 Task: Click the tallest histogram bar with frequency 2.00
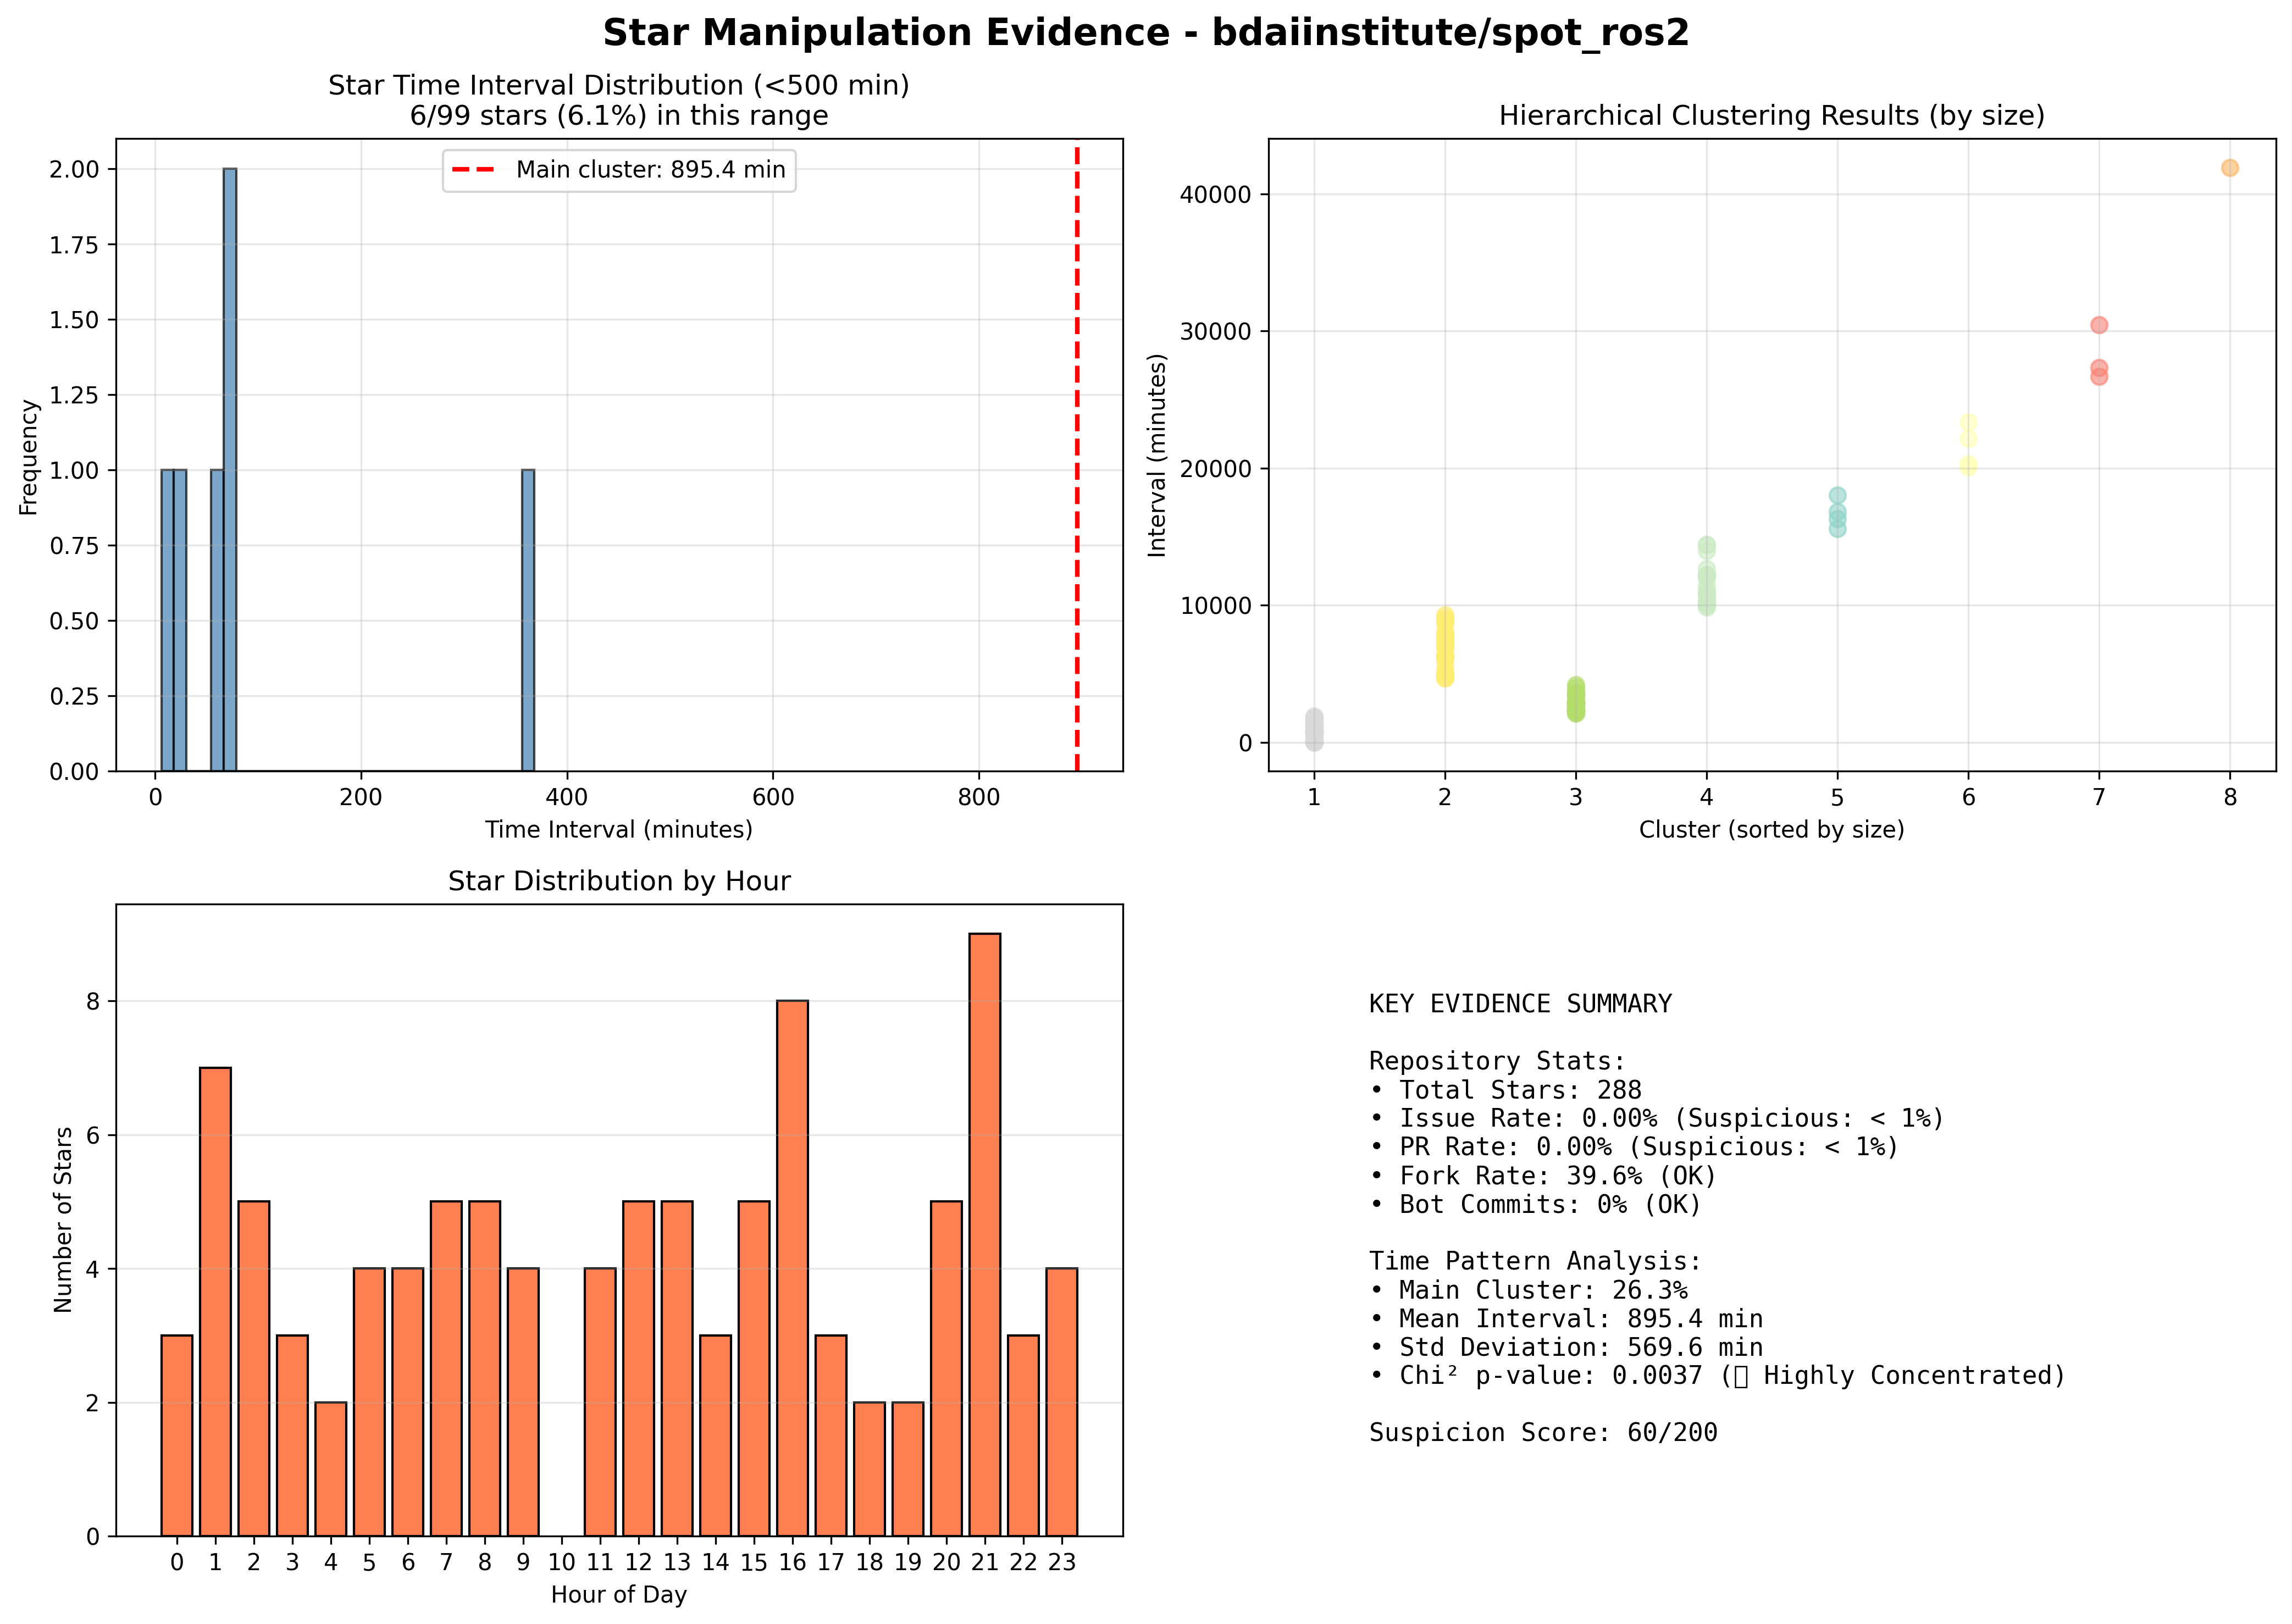tap(230, 469)
